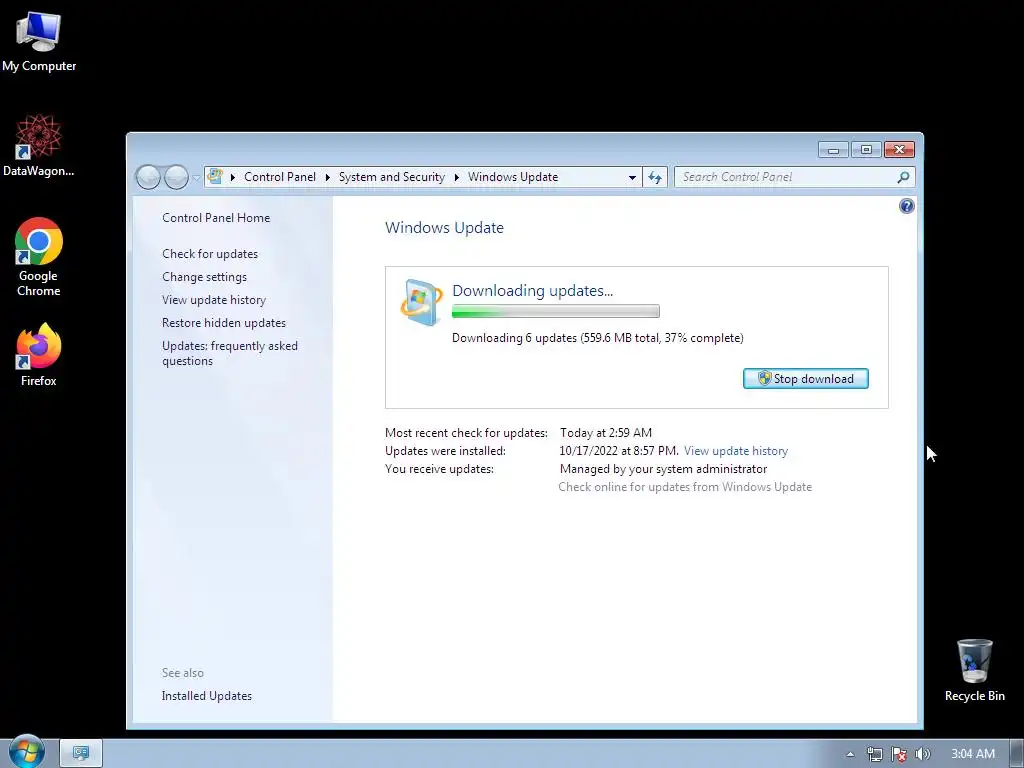
Task: Select the Control Panel taskbar button
Action: point(81,753)
